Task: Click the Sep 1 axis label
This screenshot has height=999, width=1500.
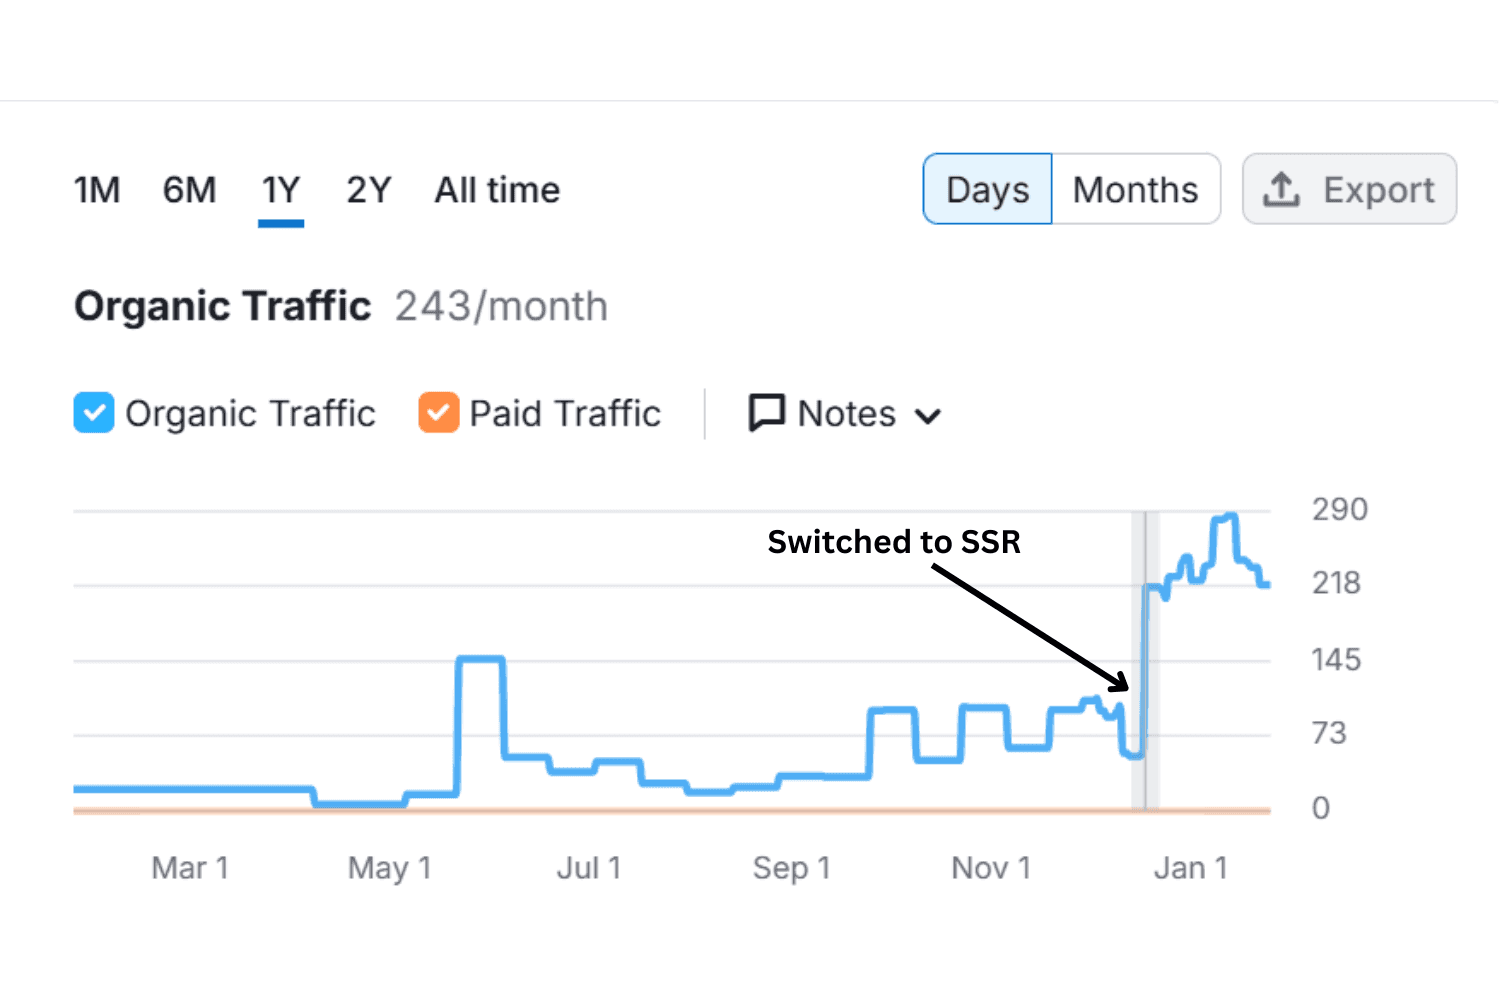Action: tap(791, 868)
